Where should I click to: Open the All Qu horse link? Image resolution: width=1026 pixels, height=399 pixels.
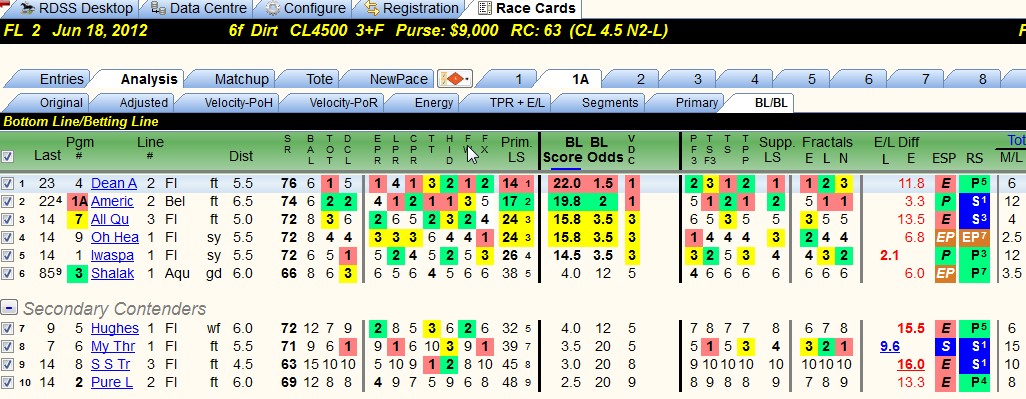(x=110, y=220)
